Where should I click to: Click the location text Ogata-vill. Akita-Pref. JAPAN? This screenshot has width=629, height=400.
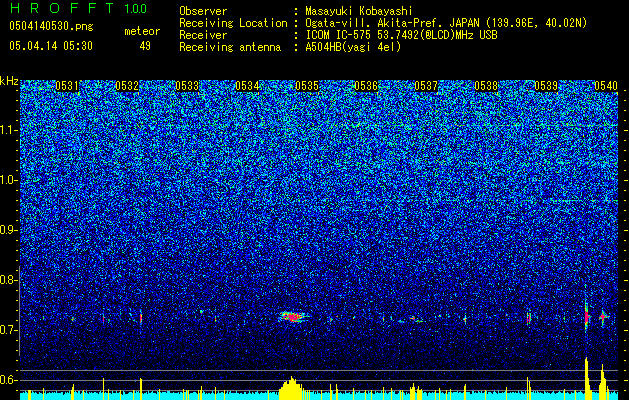(x=393, y=23)
